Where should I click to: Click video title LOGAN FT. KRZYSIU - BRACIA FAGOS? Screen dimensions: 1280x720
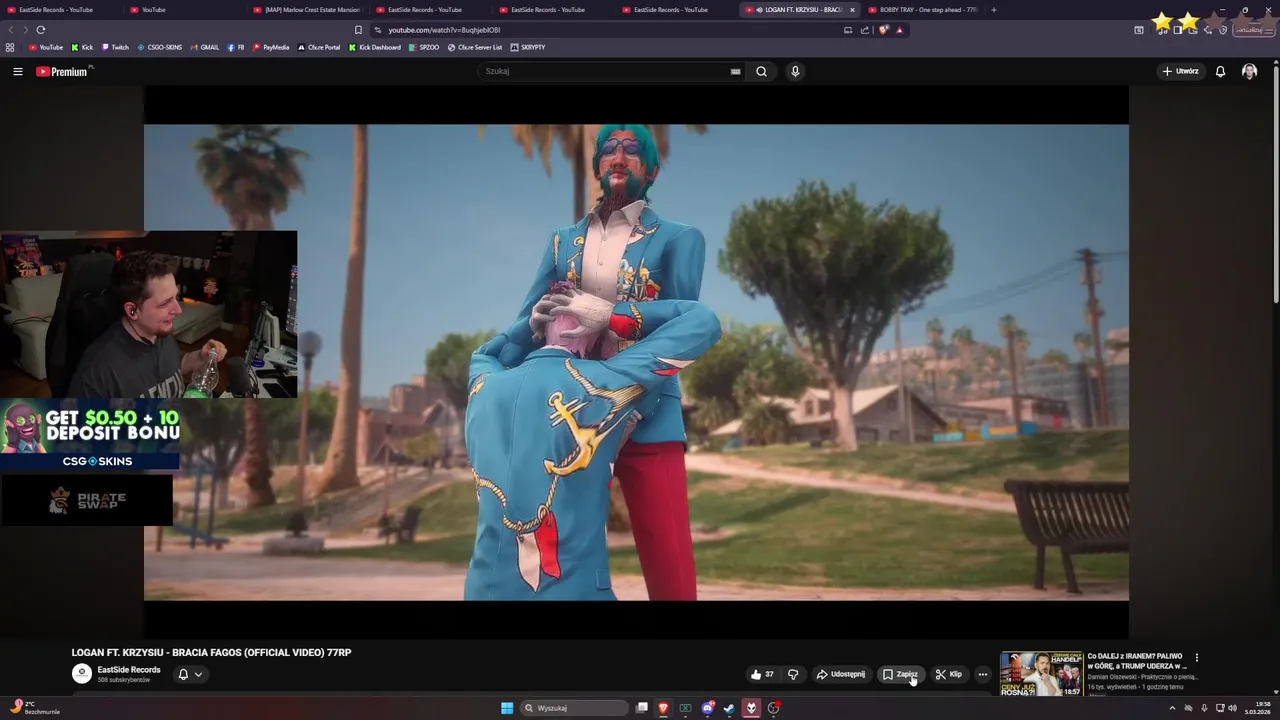click(x=211, y=652)
